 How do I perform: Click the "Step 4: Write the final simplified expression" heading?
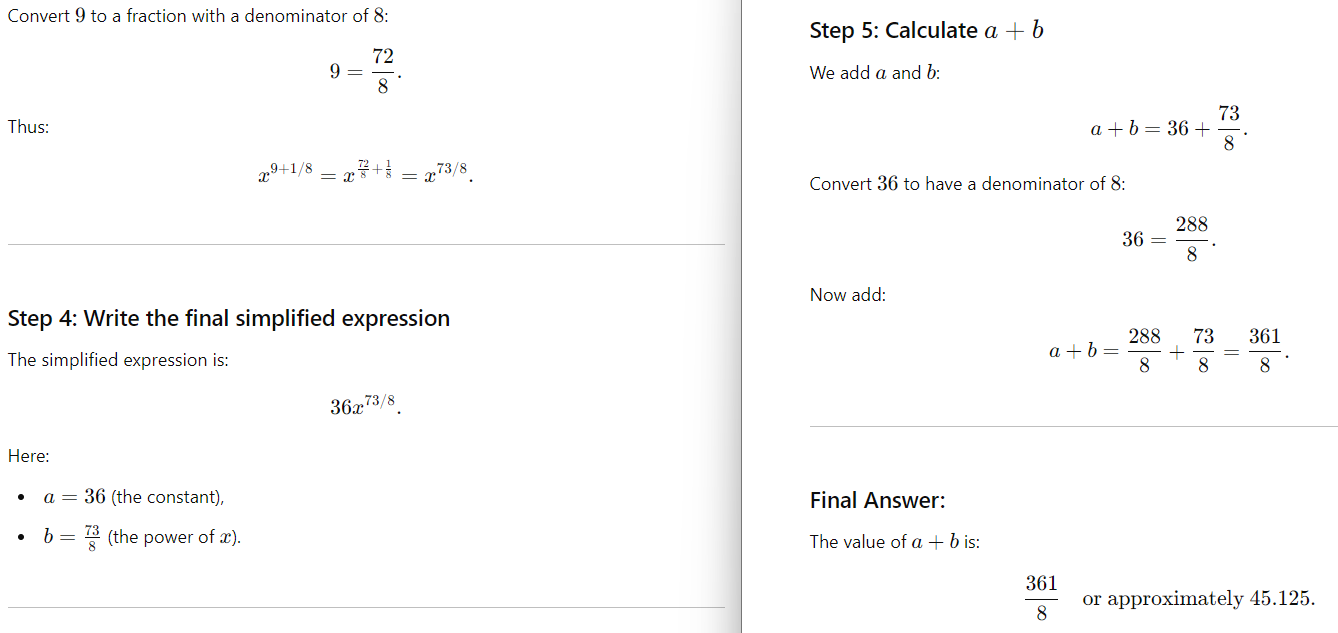pyautogui.click(x=228, y=319)
